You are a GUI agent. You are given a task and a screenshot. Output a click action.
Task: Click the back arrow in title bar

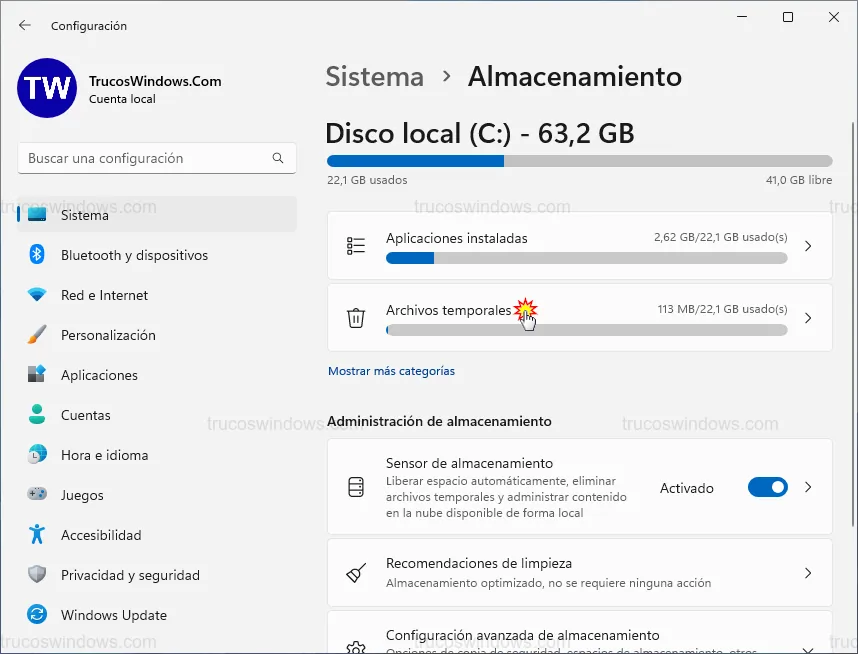25,25
